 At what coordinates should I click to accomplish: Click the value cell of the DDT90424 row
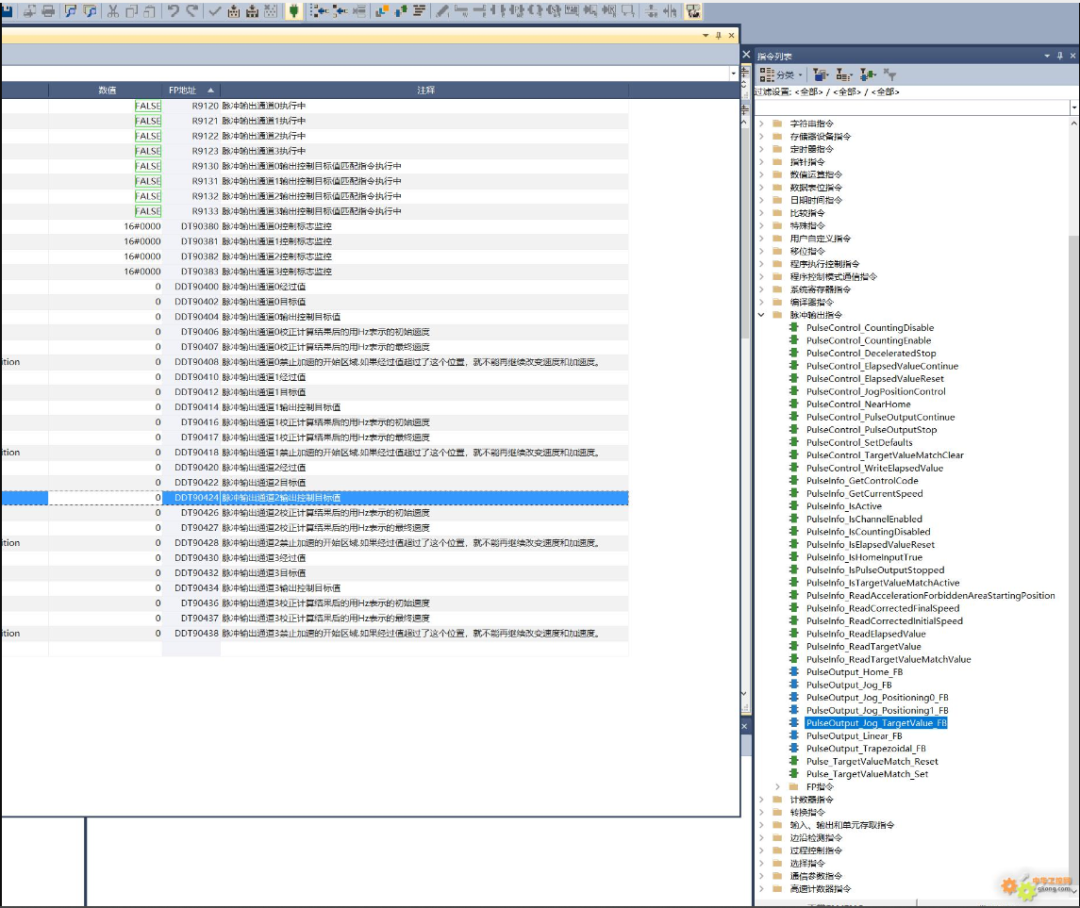[105, 497]
